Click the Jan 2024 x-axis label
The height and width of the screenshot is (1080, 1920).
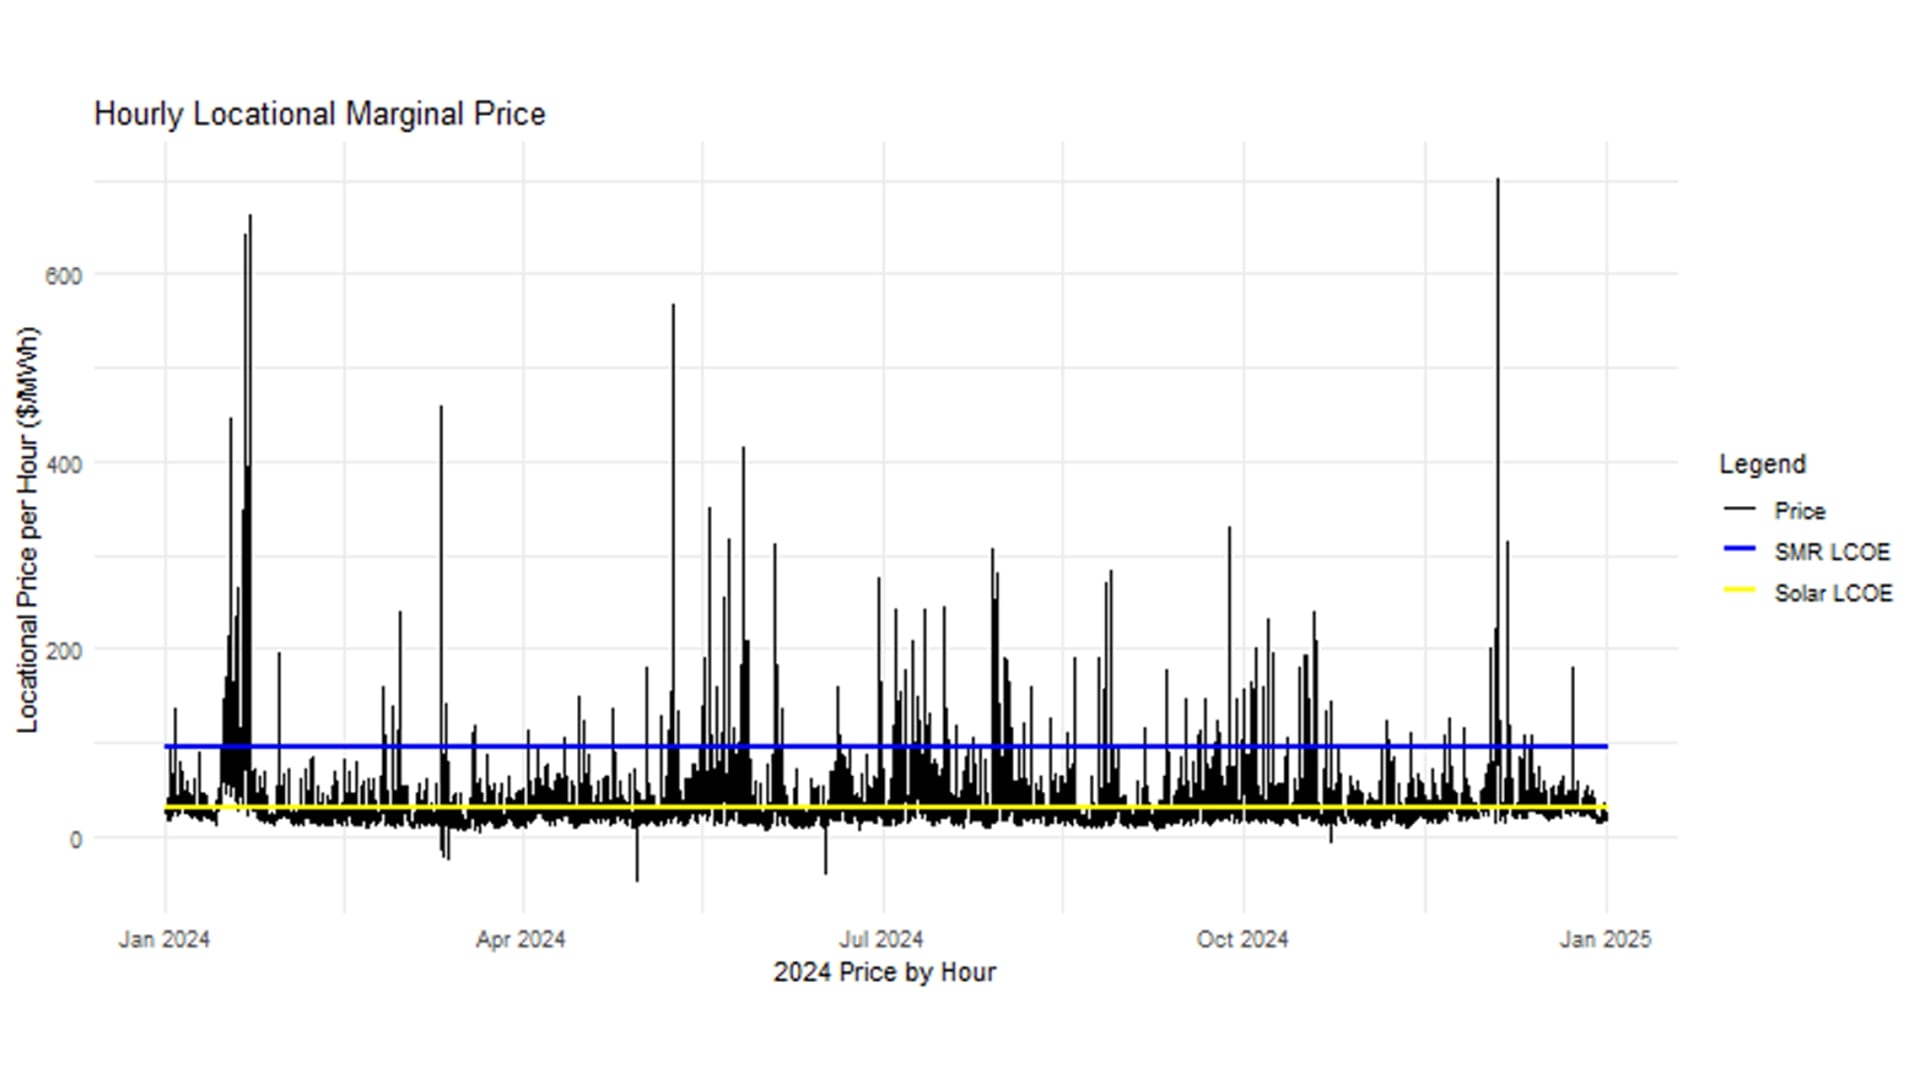164,940
